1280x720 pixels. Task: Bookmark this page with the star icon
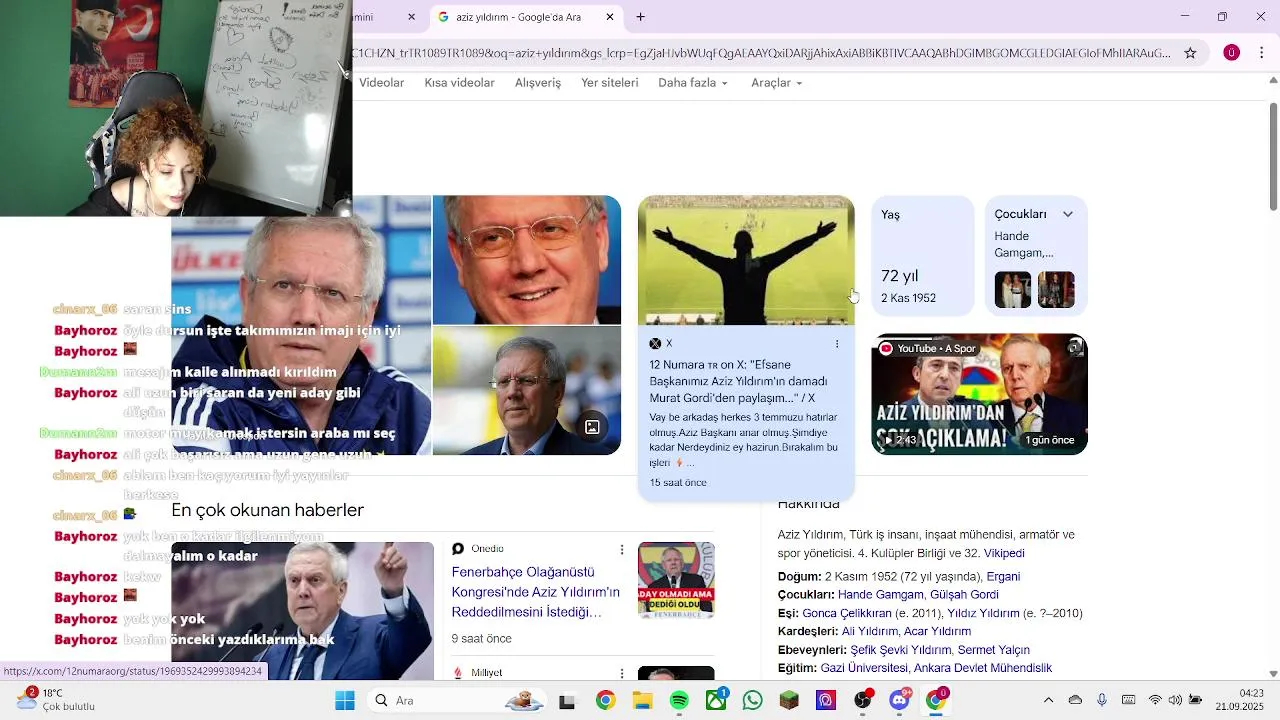1190,53
